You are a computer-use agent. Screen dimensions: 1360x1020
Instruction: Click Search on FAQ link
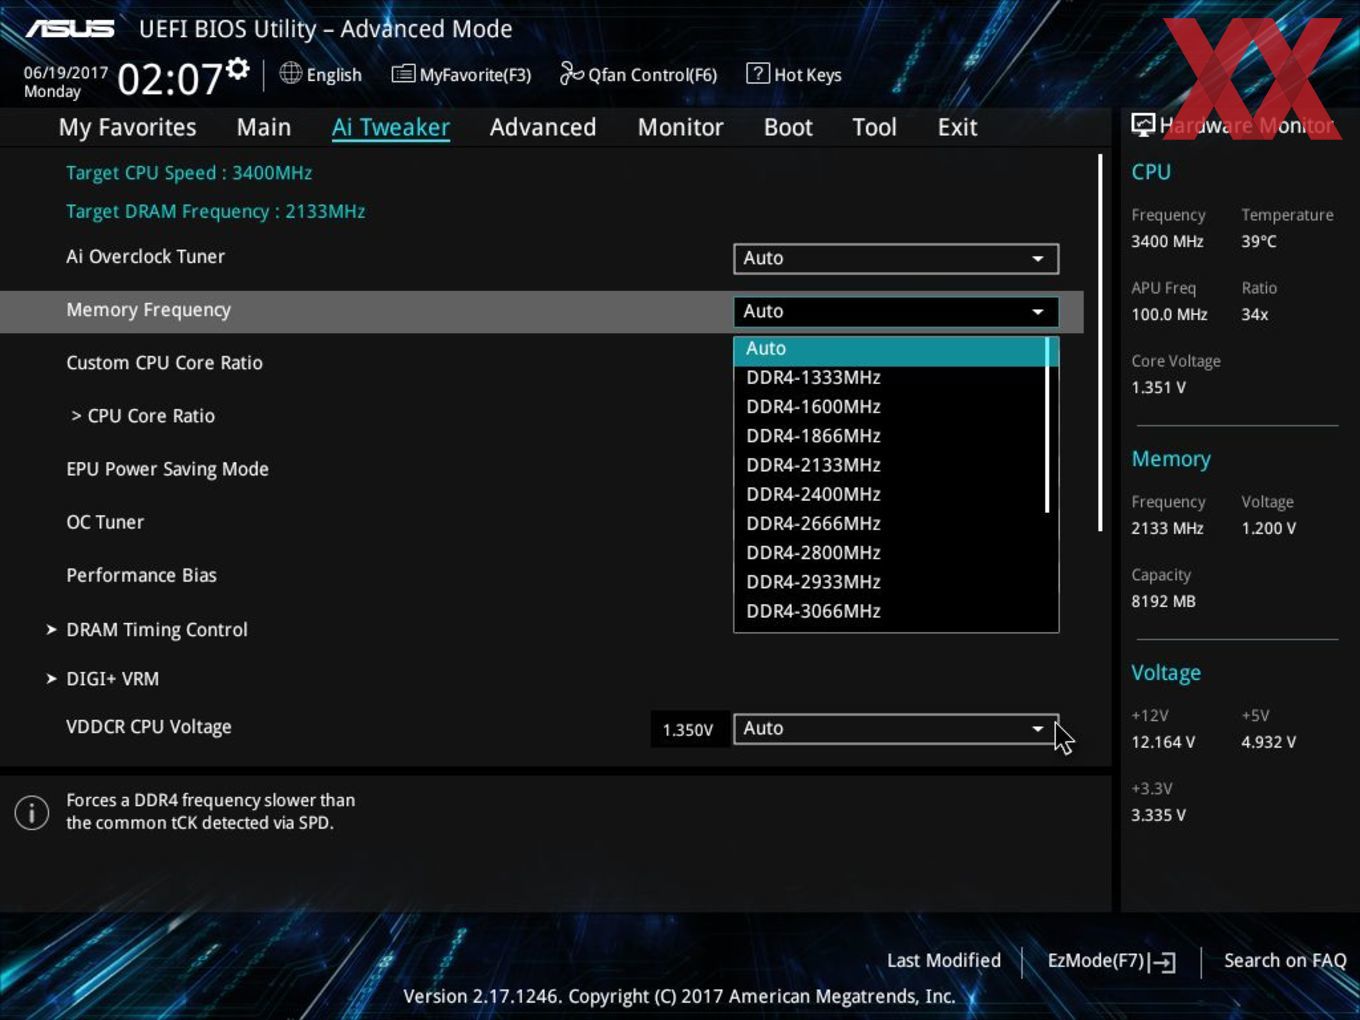coord(1285,960)
